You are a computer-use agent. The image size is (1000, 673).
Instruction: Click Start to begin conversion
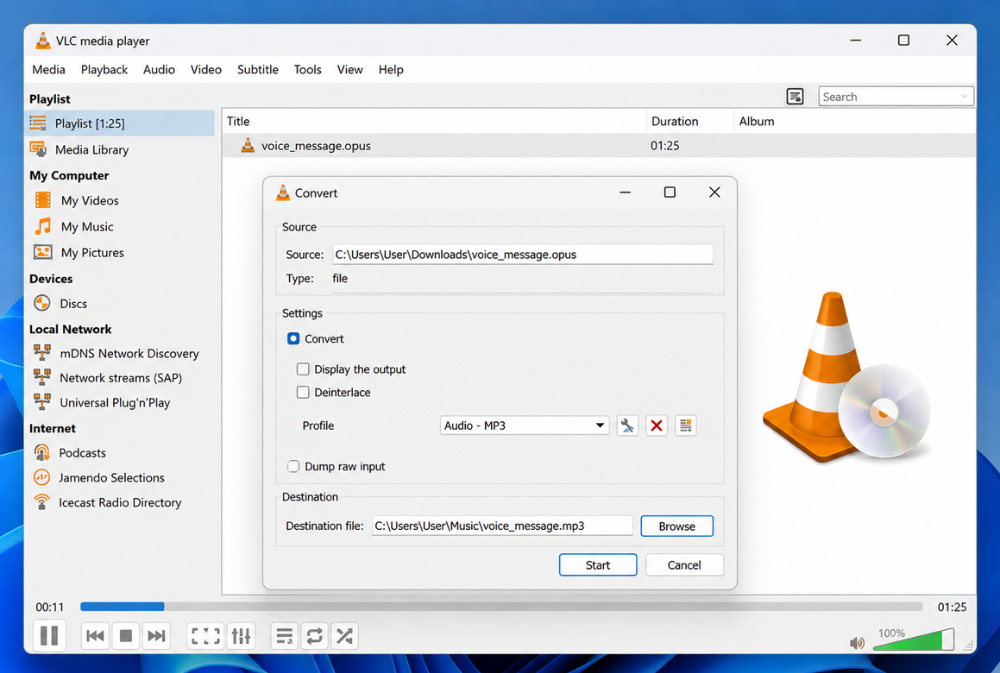[598, 565]
